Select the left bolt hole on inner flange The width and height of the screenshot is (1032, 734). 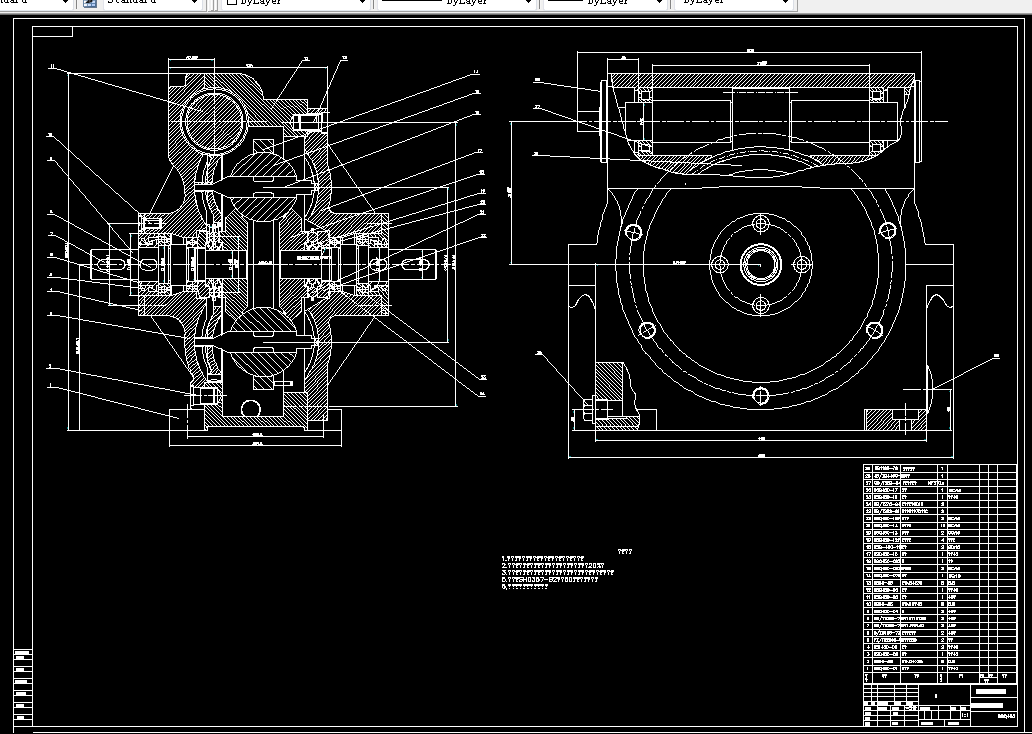(719, 265)
